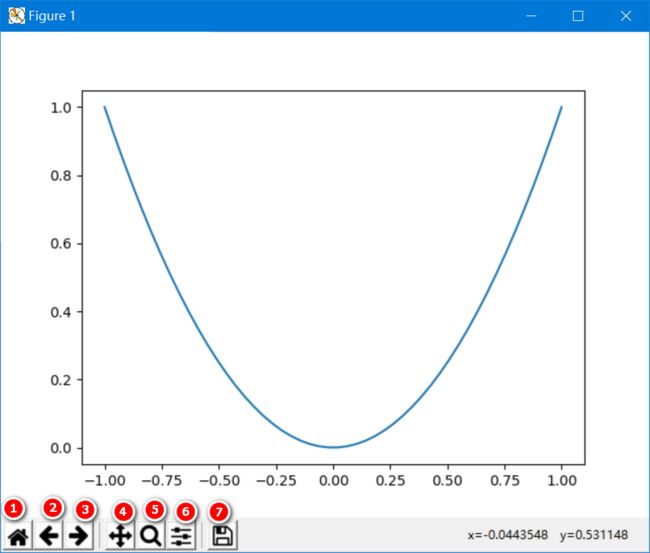
Task: Click the y-axis tick label 0.6
Action: [61, 244]
